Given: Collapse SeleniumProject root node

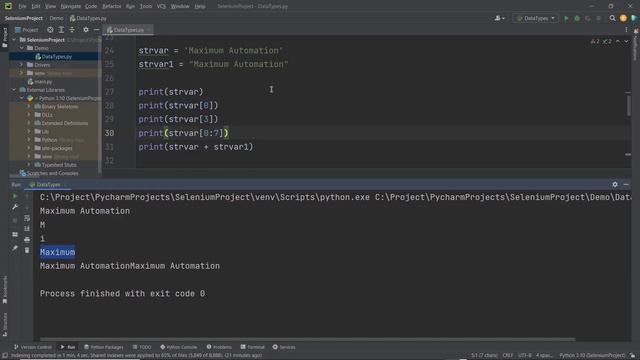Looking at the screenshot, I should coord(14,40).
